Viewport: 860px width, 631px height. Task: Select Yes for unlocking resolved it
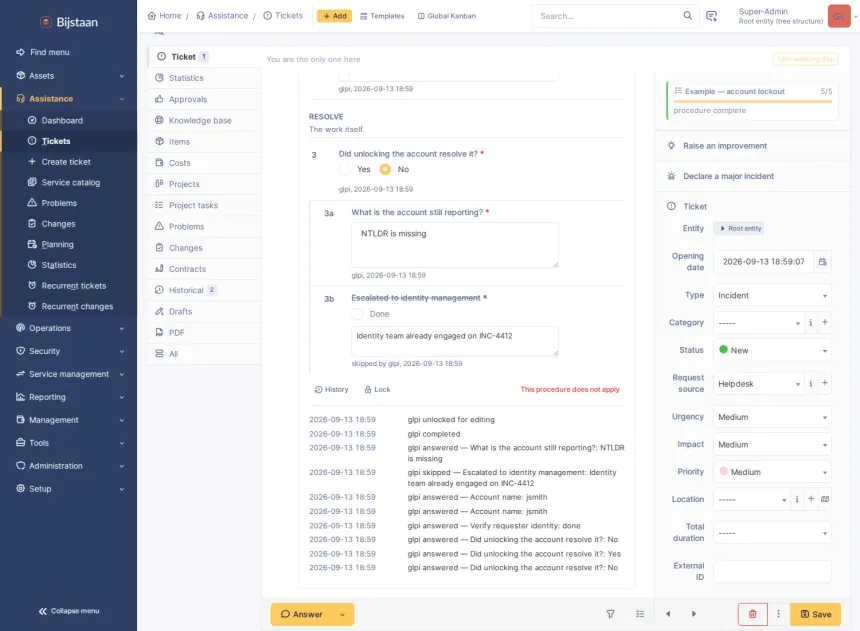coord(344,169)
